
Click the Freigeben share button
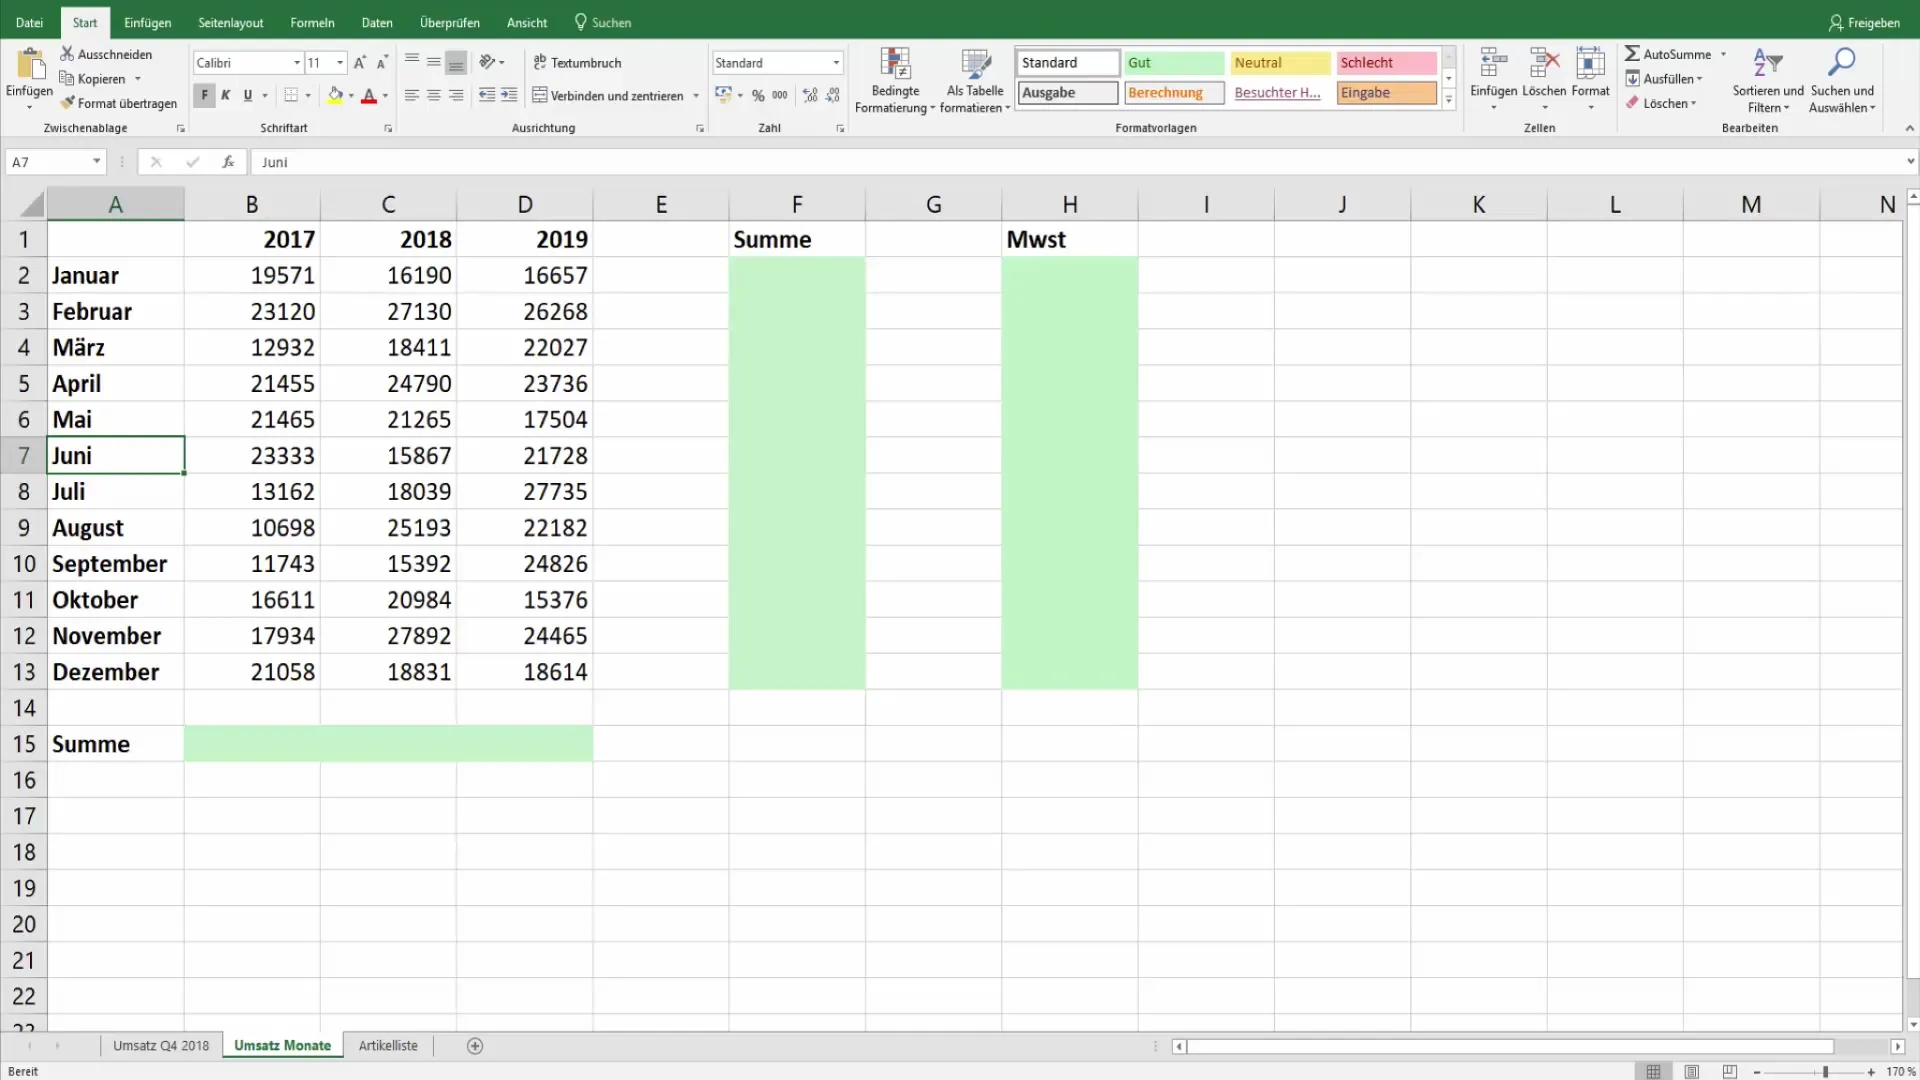[x=1864, y=22]
